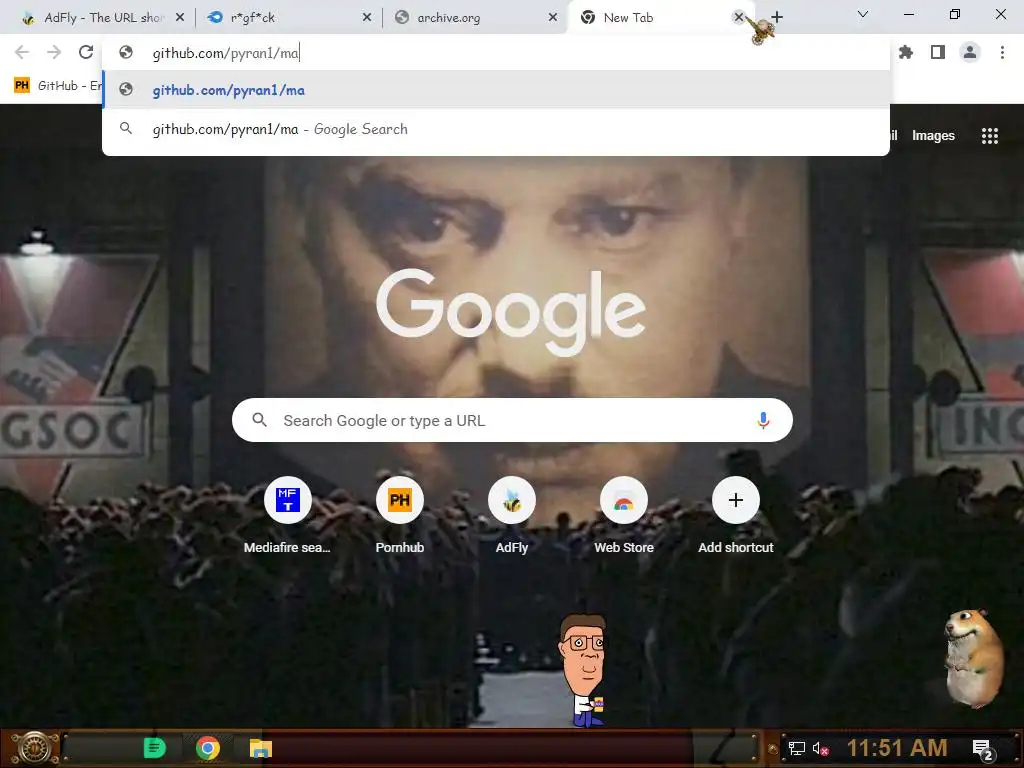Click the hamster desktop character
1024x768 pixels.
click(974, 658)
